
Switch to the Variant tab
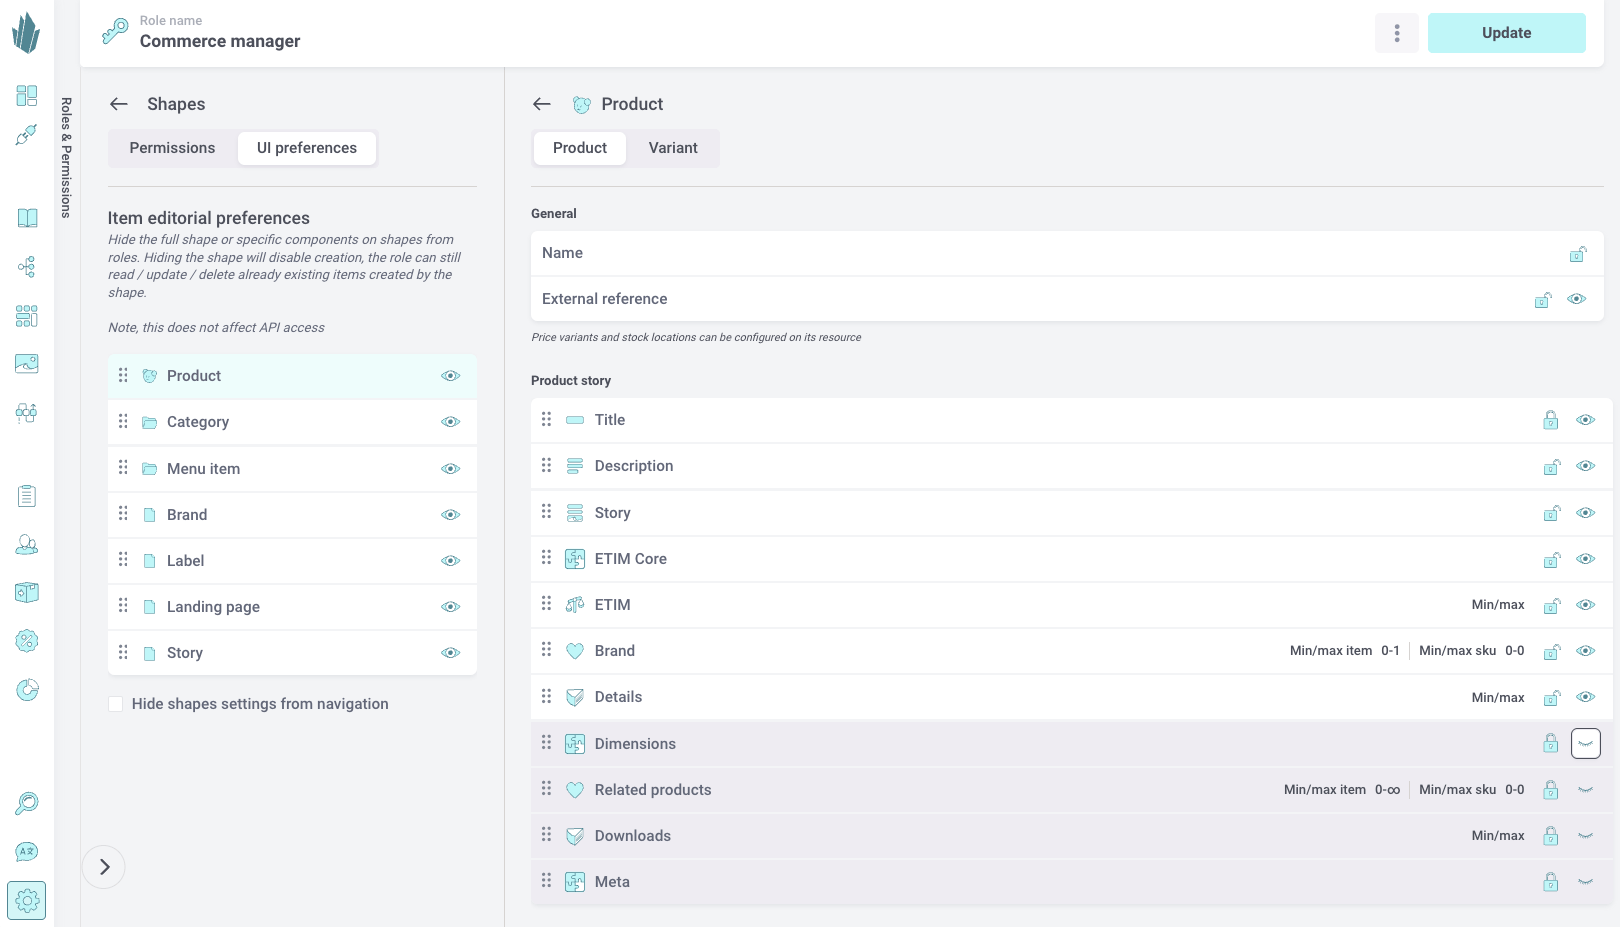[x=673, y=148]
